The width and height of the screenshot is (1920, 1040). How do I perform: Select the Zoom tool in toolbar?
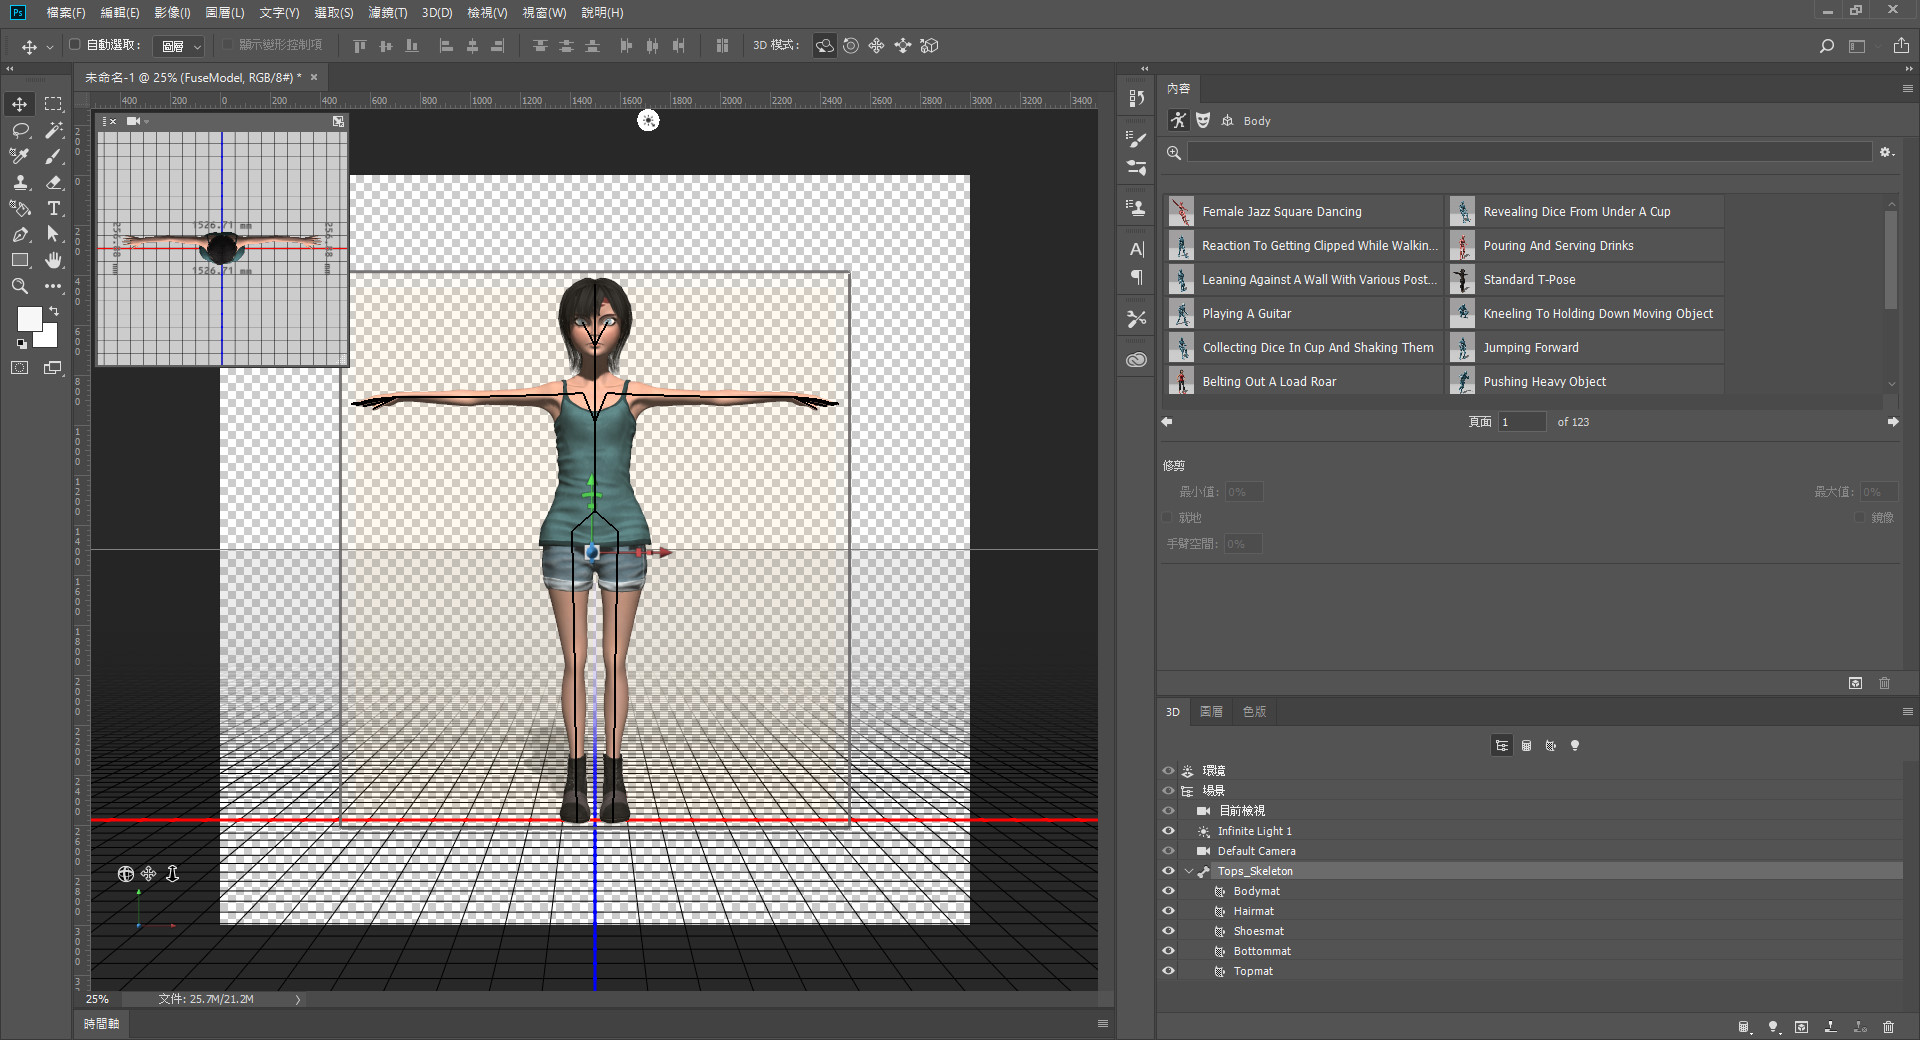[x=20, y=286]
